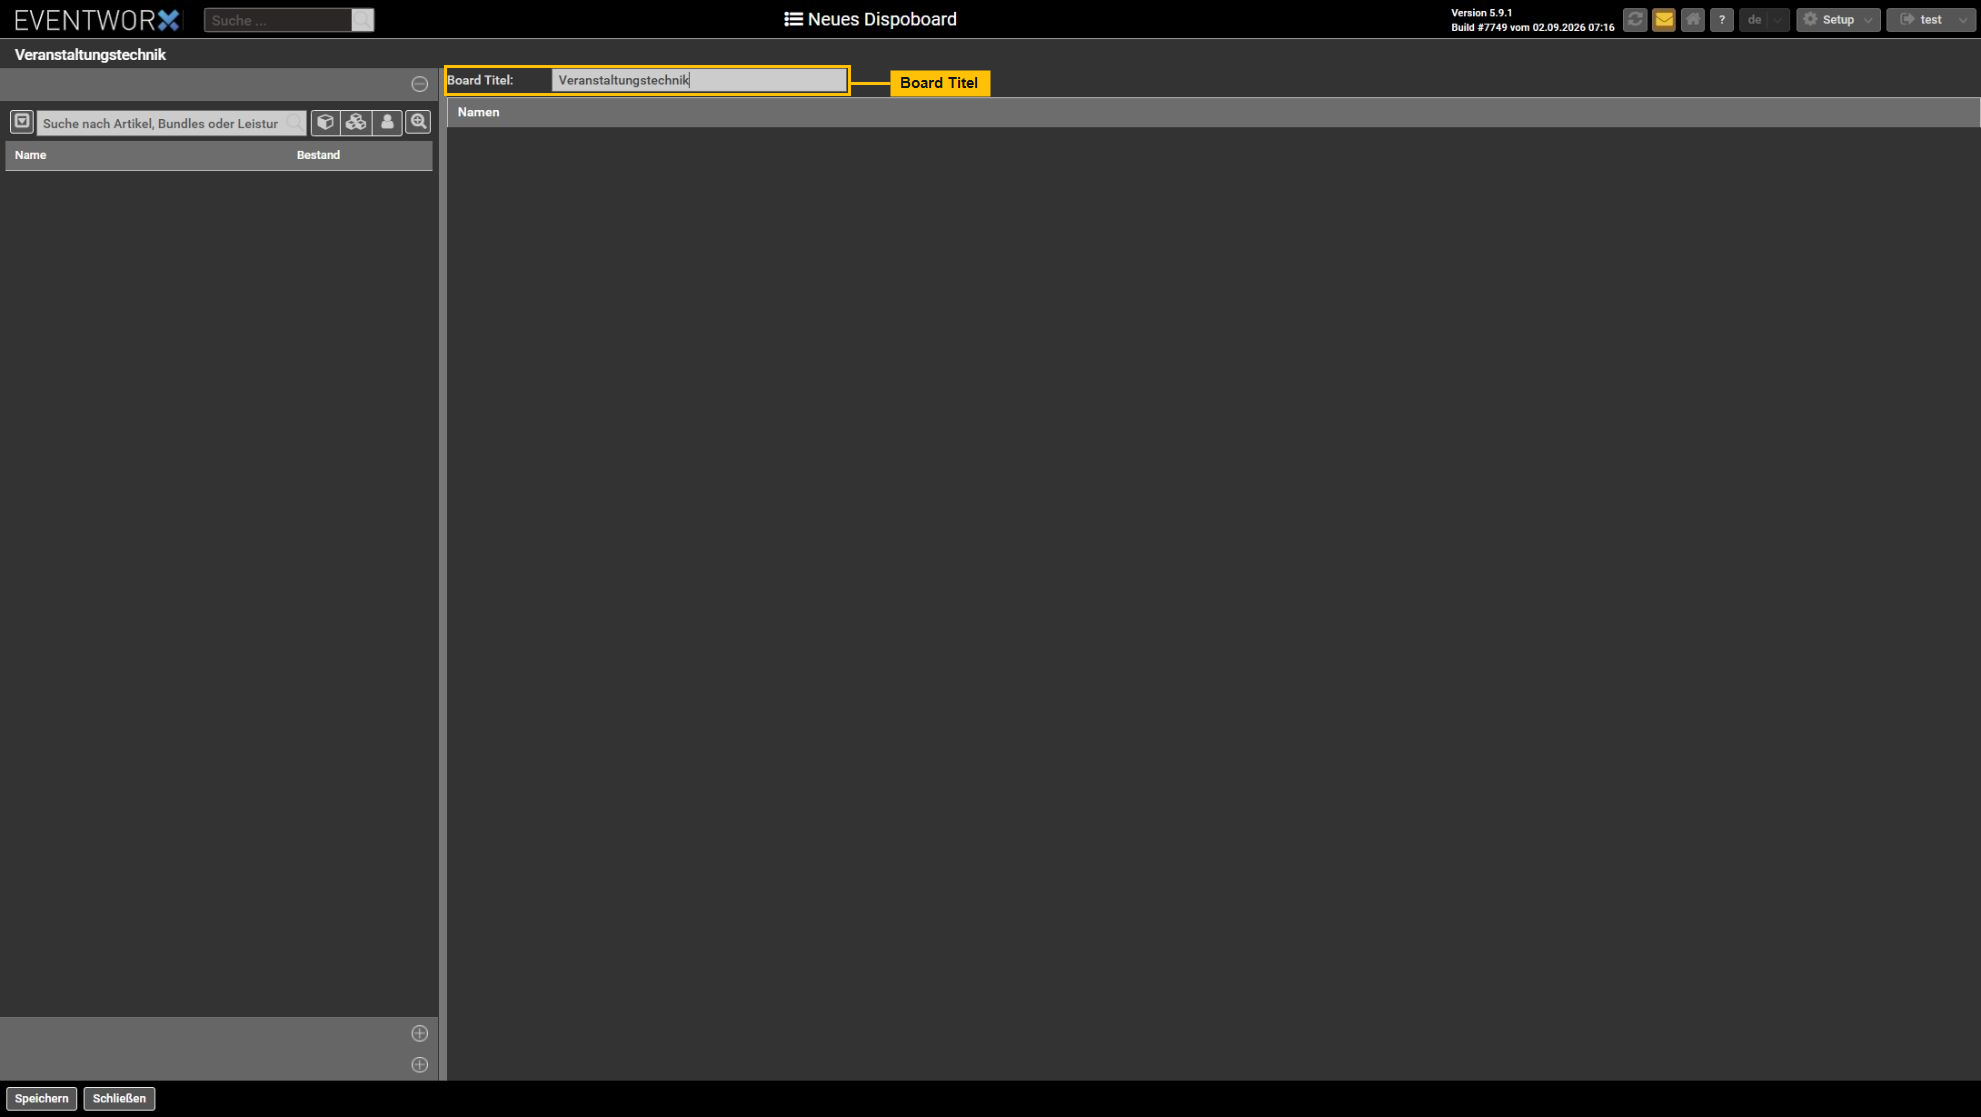
Task: Click the Schließen button
Action: pyautogui.click(x=119, y=1098)
